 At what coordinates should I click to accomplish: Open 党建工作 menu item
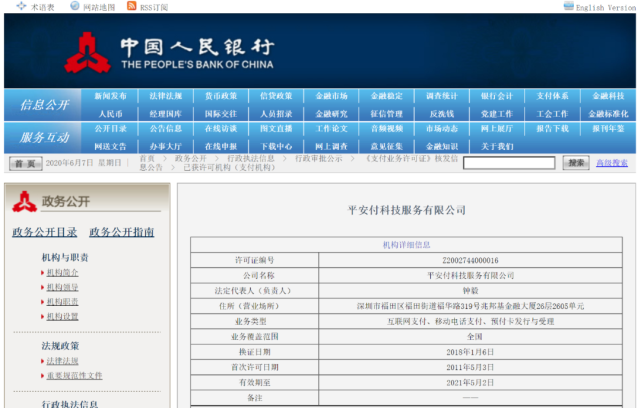pos(497,114)
